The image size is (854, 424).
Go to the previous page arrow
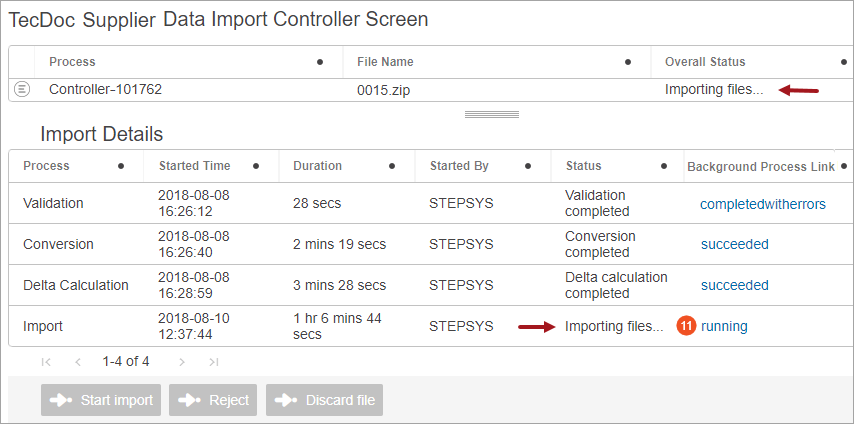[78, 362]
